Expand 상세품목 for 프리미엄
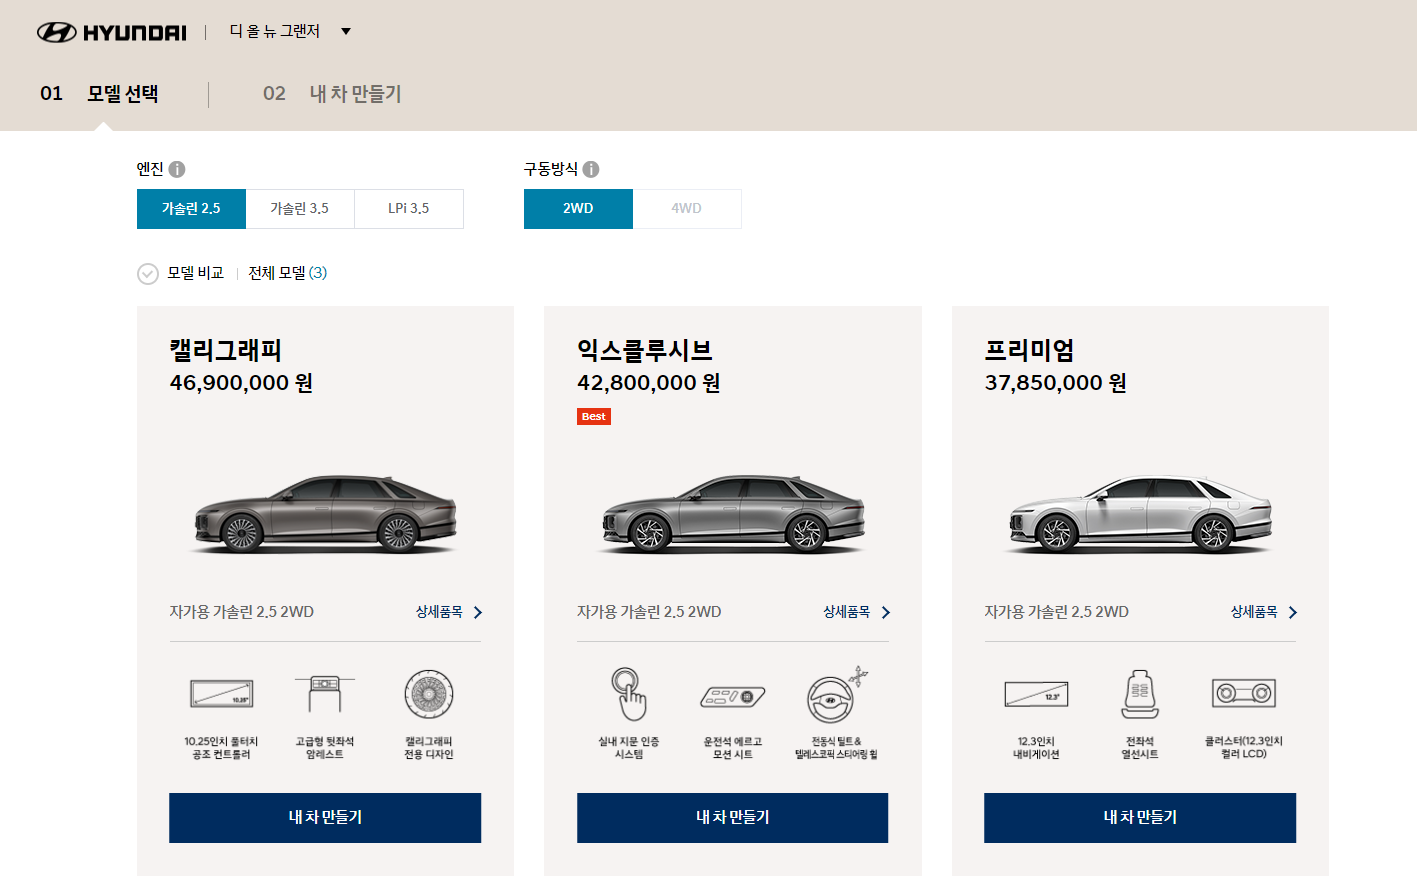 1264,612
